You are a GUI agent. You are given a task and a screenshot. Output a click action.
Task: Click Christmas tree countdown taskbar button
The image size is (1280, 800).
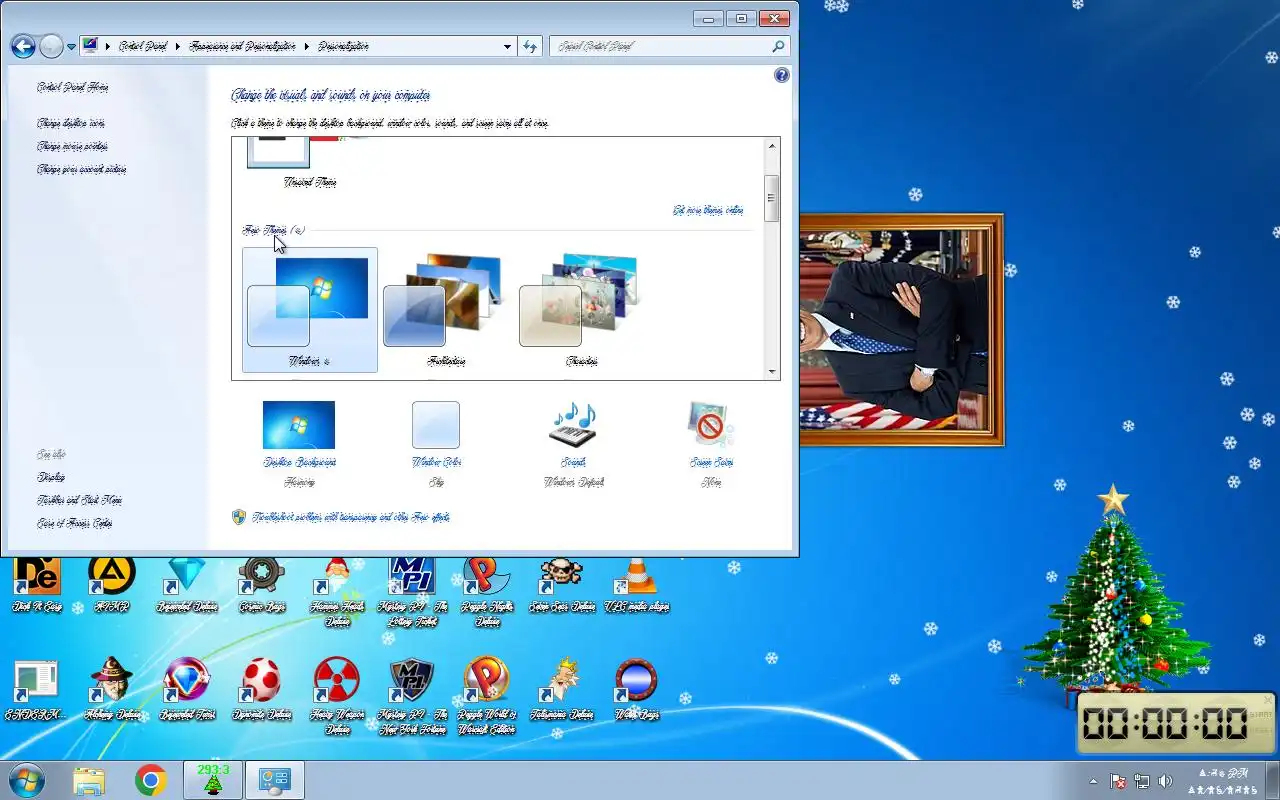[213, 780]
